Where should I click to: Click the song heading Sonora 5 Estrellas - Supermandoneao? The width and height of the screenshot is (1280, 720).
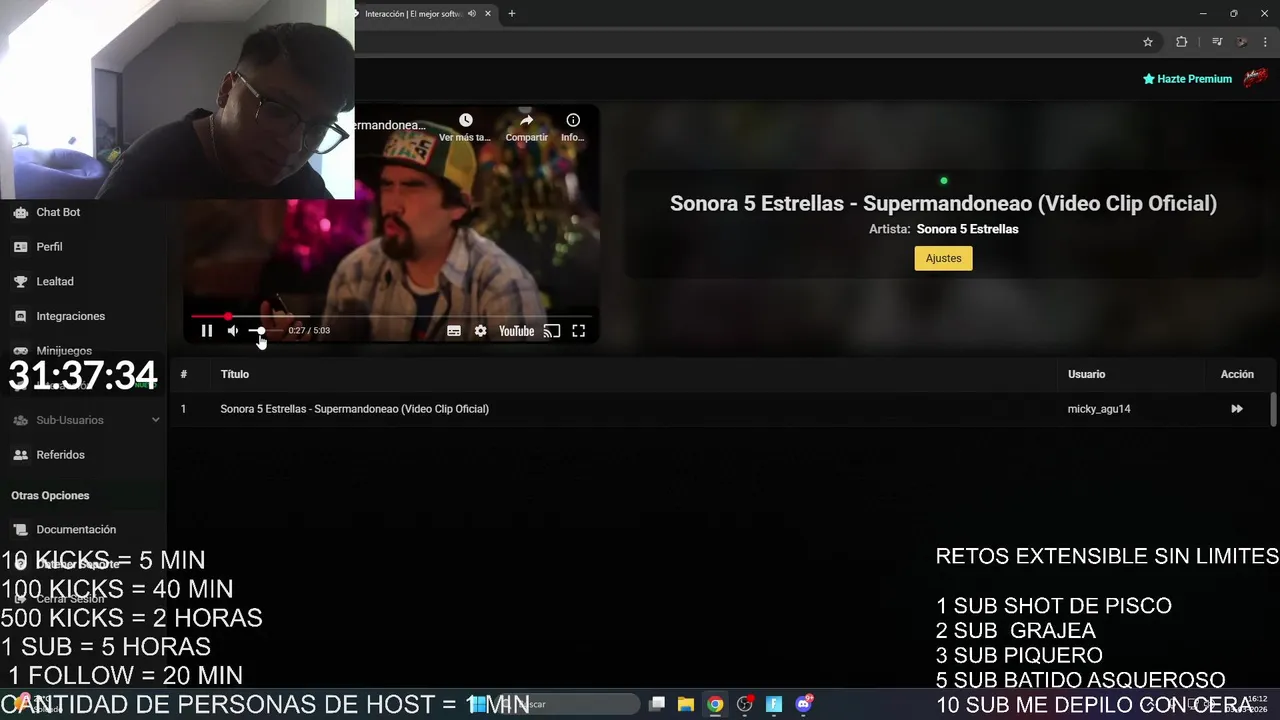tap(943, 203)
